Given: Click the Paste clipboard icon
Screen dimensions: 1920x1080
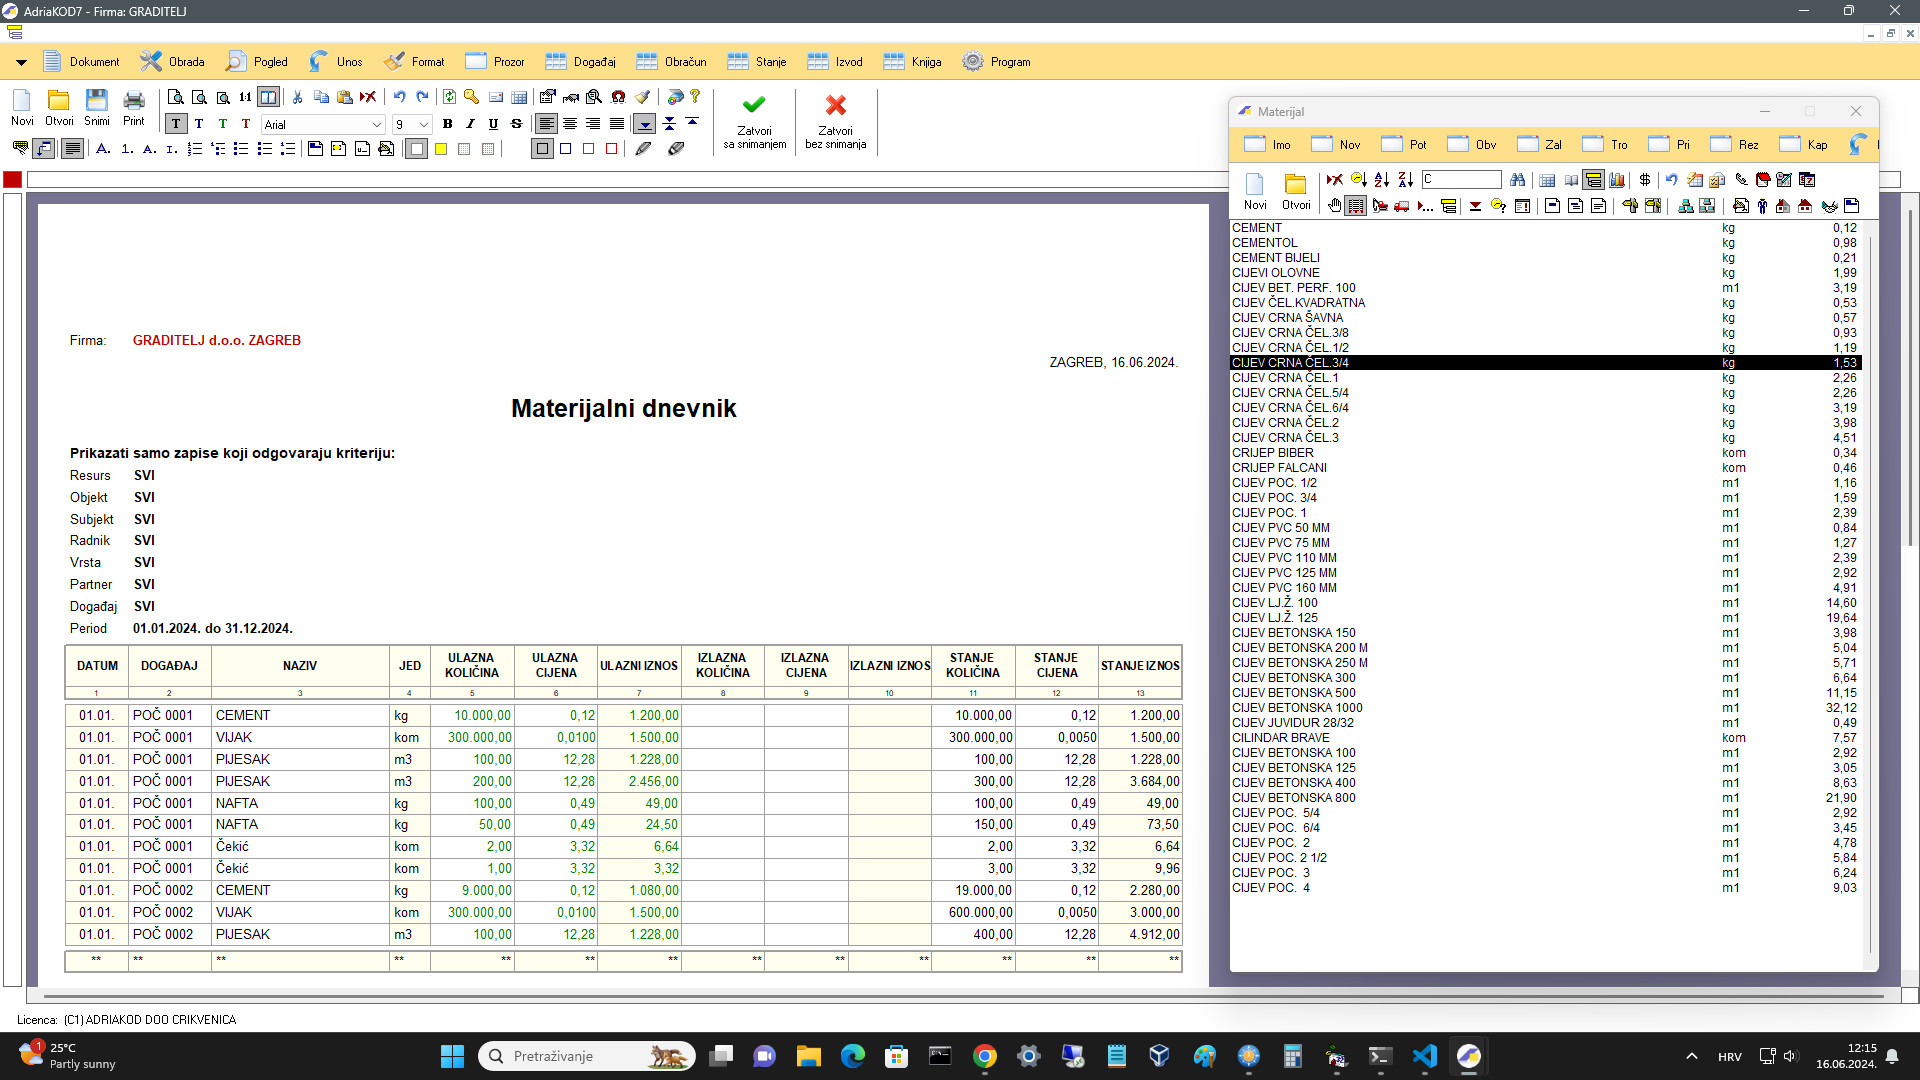Looking at the screenshot, I should click(x=345, y=97).
